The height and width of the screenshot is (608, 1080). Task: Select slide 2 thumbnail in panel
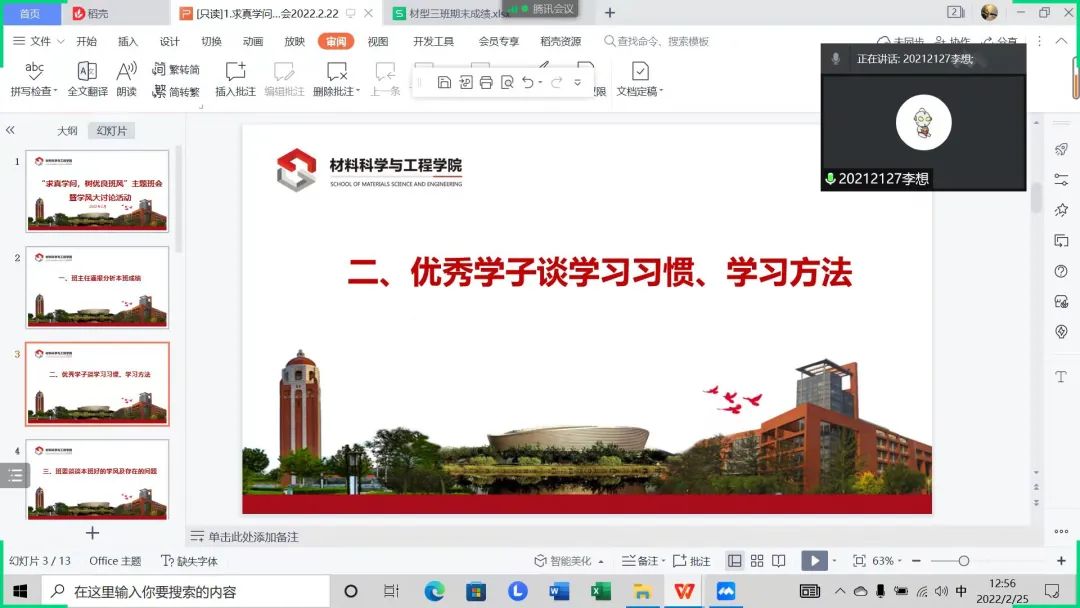pos(97,287)
